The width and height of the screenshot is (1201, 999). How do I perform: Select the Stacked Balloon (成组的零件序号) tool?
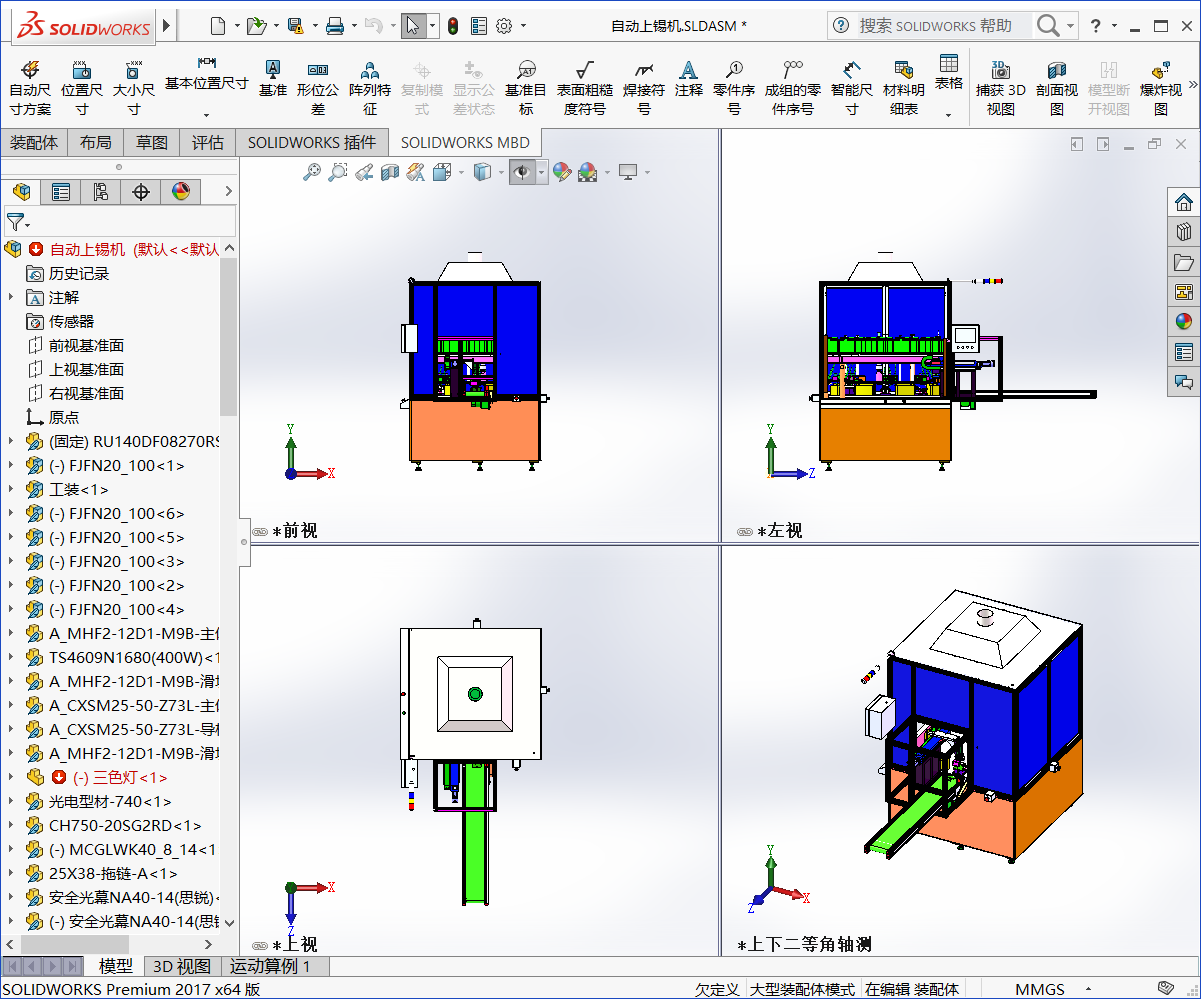[793, 88]
